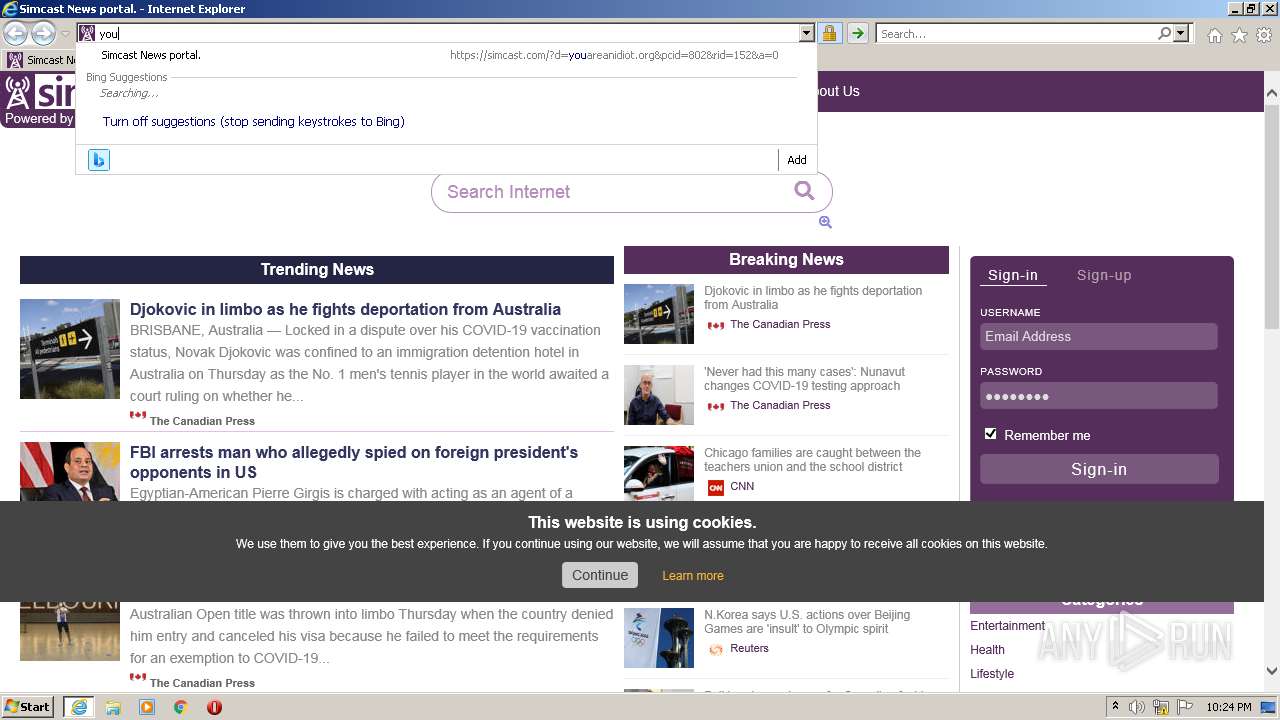The image size is (1280, 720).
Task: Open Djokovic in limbo trending headline
Action: (x=345, y=310)
